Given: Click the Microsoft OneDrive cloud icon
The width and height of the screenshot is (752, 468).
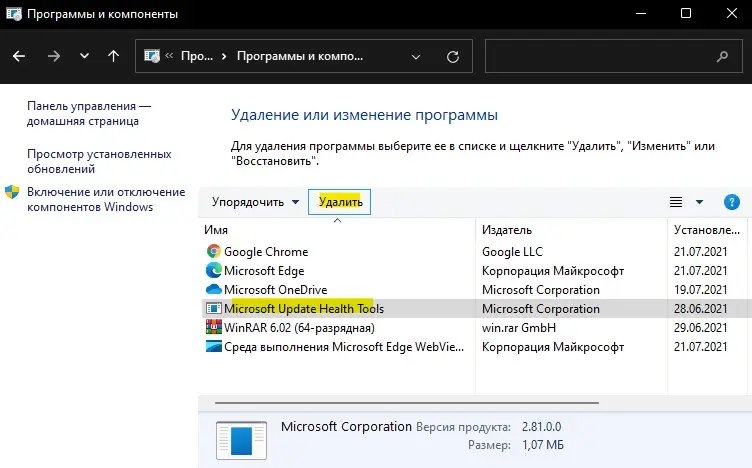Looking at the screenshot, I should (213, 290).
